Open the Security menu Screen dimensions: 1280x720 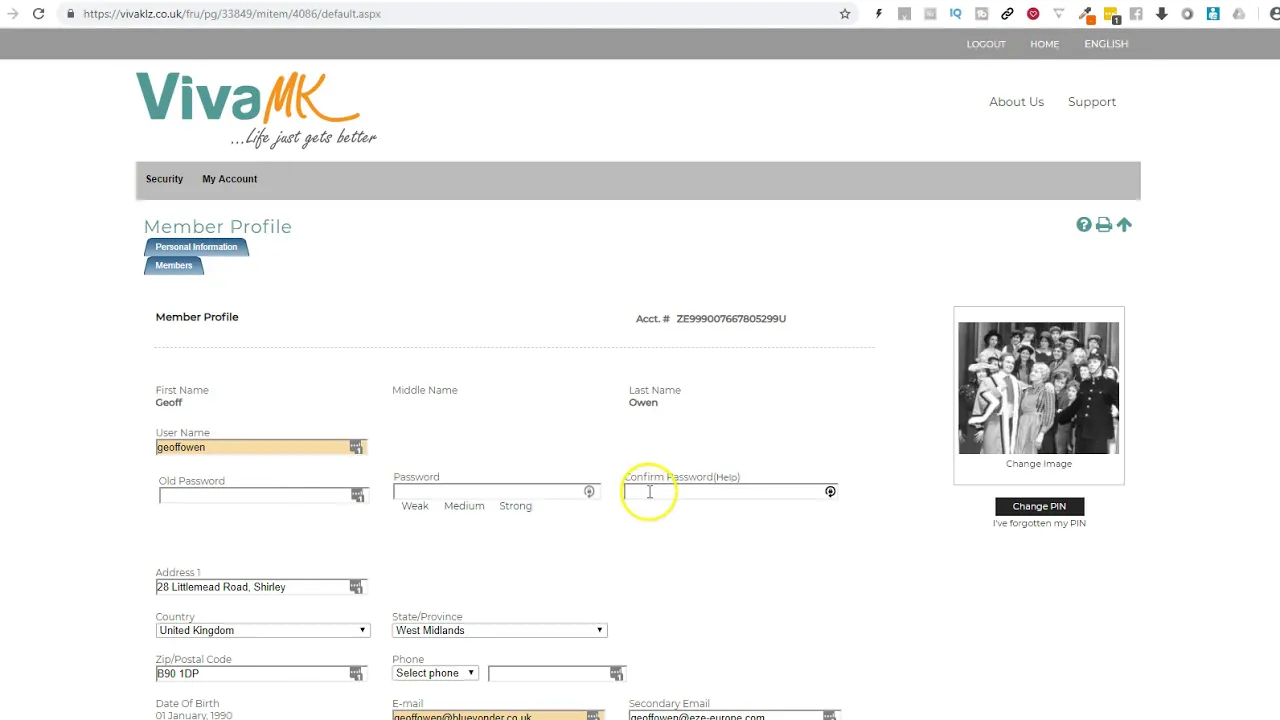pos(164,179)
